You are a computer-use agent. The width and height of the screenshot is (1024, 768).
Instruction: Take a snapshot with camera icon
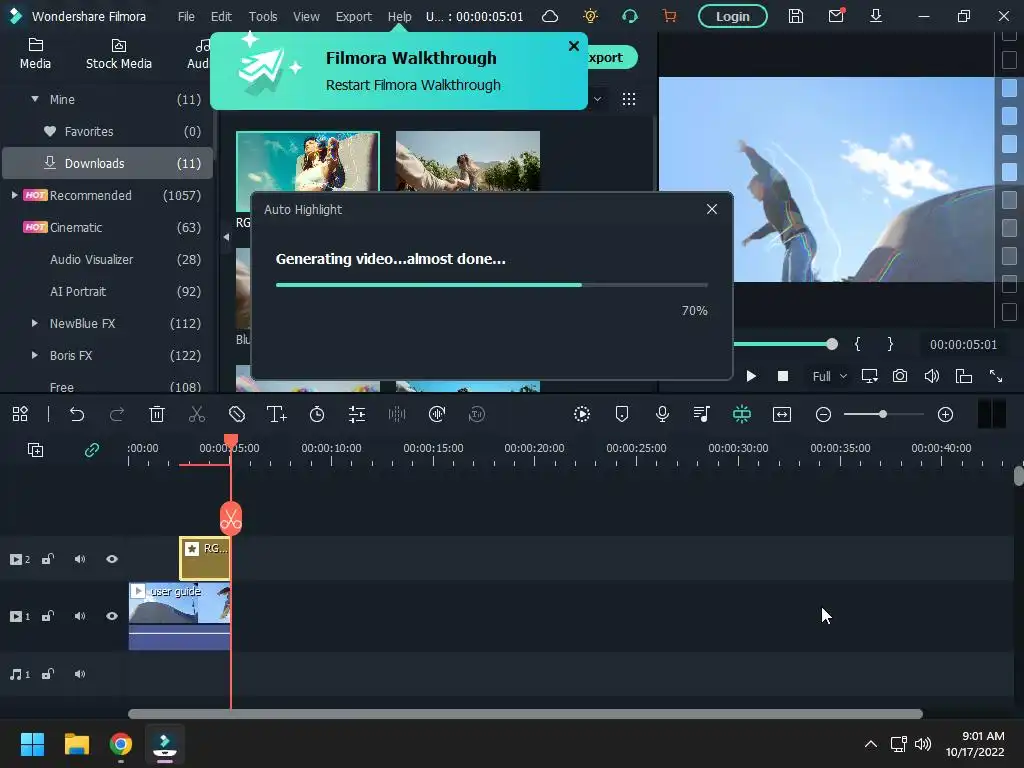900,376
